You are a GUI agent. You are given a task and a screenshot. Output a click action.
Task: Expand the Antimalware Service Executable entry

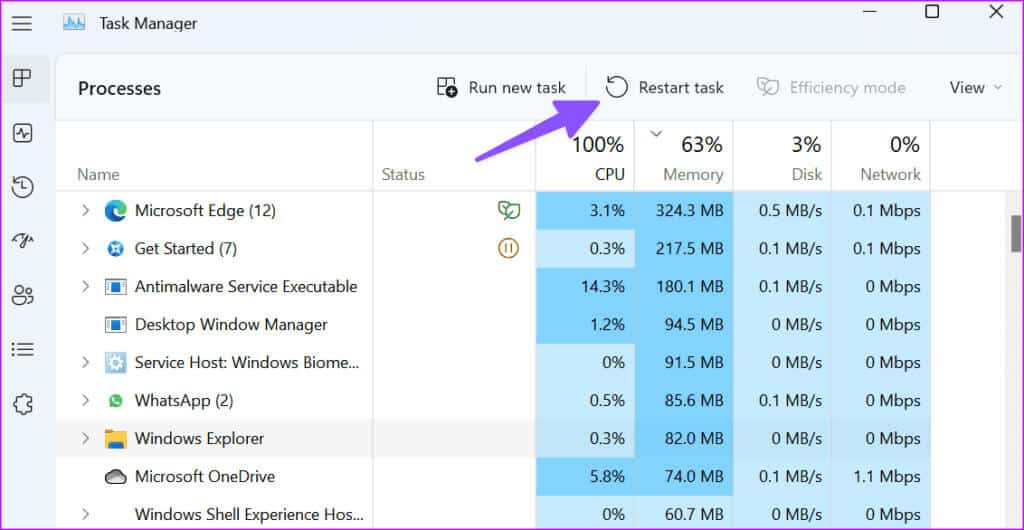click(85, 287)
